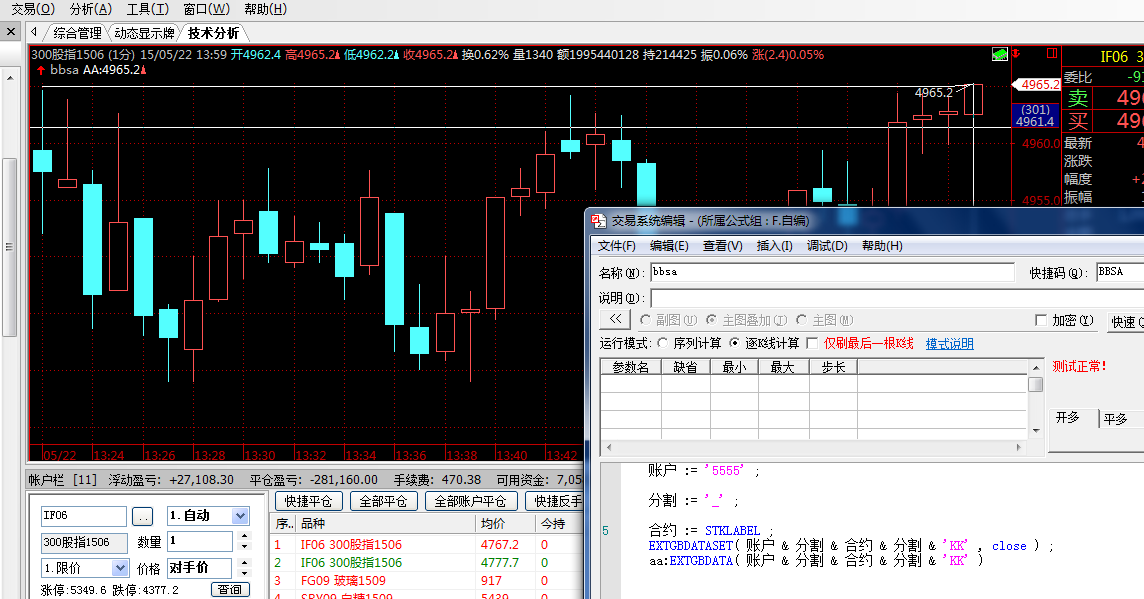
Task: Expand the '1.限价' price type dropdown
Action: click(x=119, y=568)
